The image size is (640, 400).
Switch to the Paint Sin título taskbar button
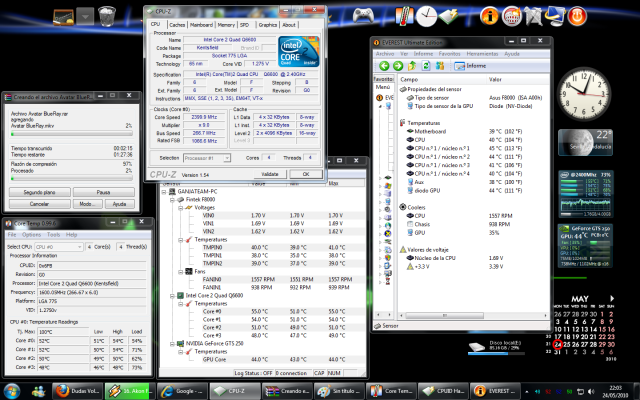point(339,391)
